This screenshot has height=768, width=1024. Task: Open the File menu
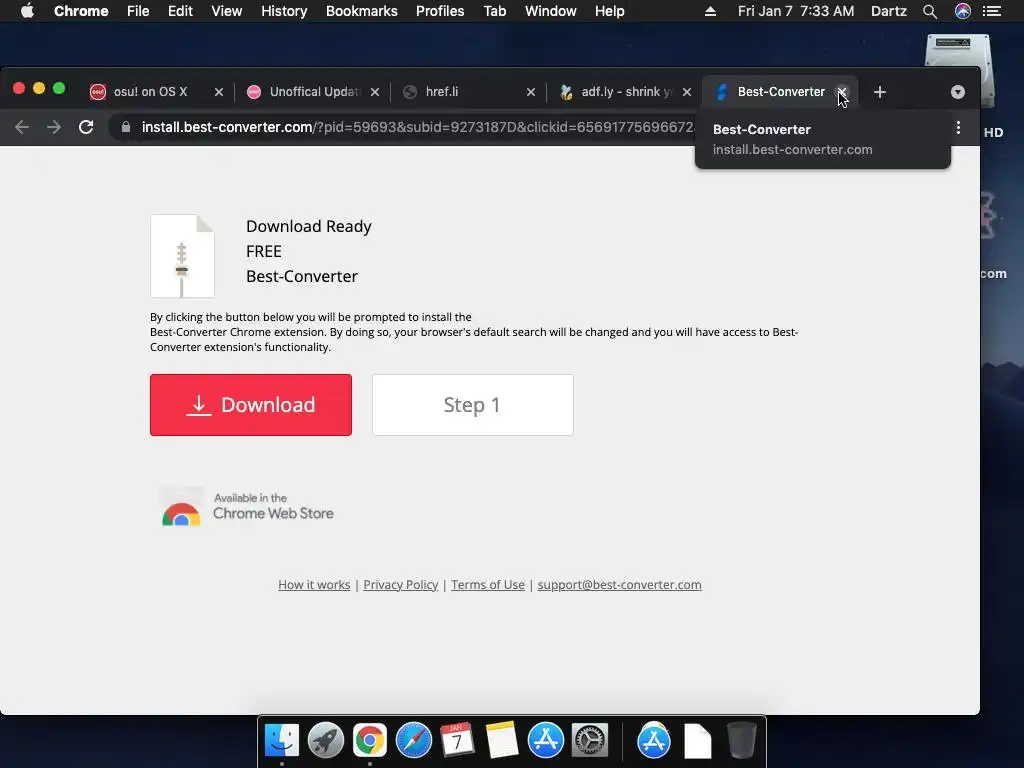click(138, 11)
